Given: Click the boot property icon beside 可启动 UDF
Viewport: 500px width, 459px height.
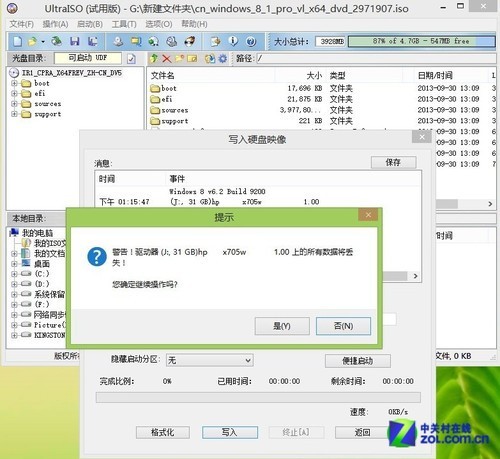Looking at the screenshot, I should pyautogui.click(x=131, y=59).
